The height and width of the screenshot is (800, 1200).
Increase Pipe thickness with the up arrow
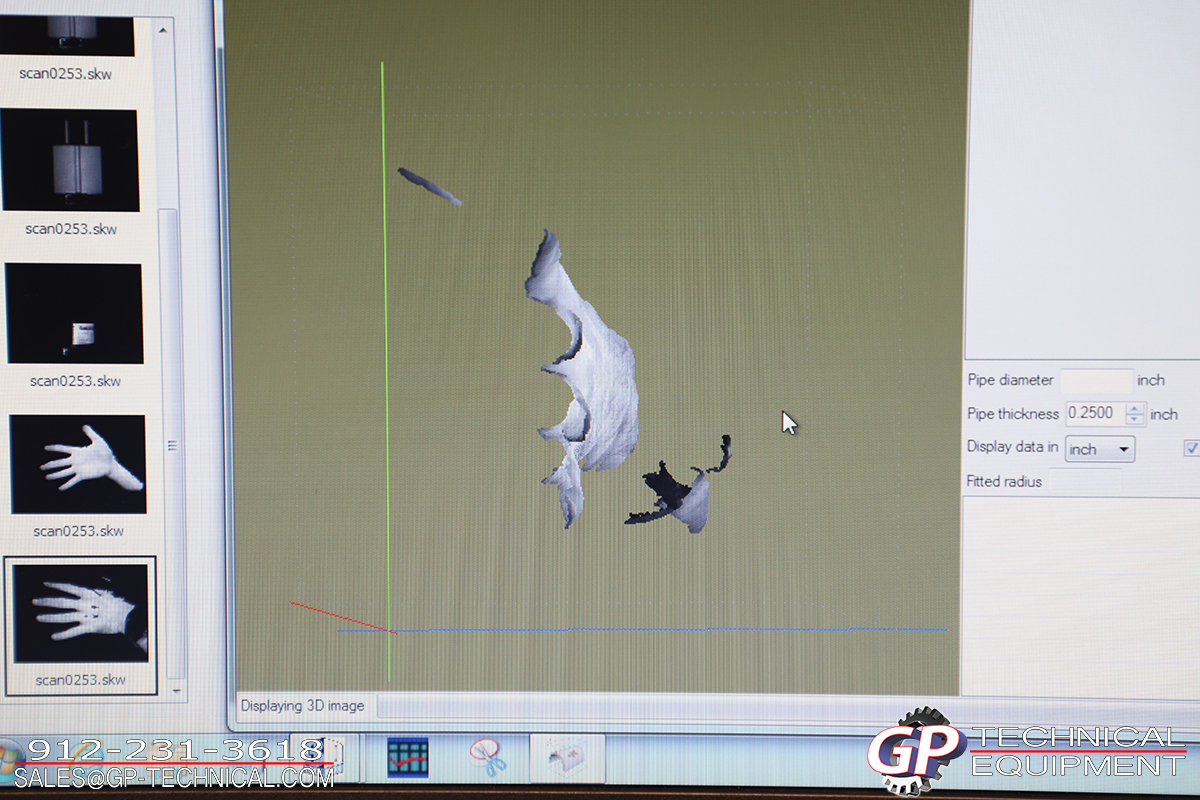pos(1135,408)
